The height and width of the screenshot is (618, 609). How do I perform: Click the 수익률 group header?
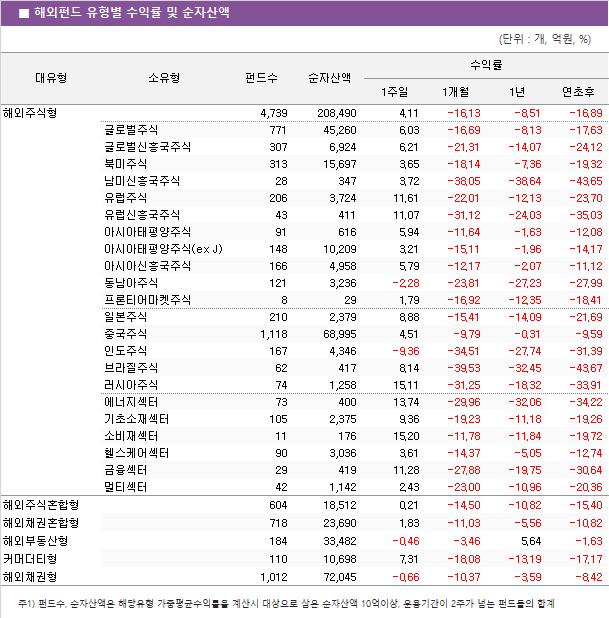coord(486,65)
